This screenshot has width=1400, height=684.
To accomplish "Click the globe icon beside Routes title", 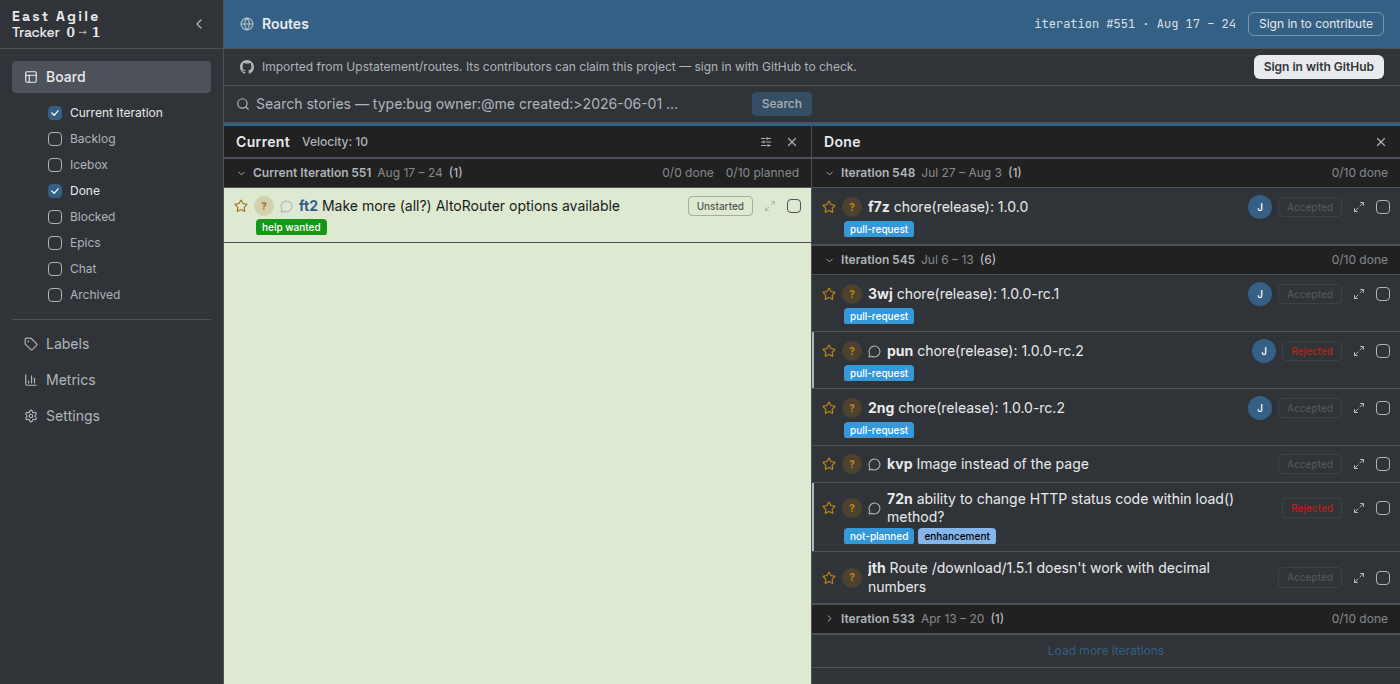I will coord(247,24).
